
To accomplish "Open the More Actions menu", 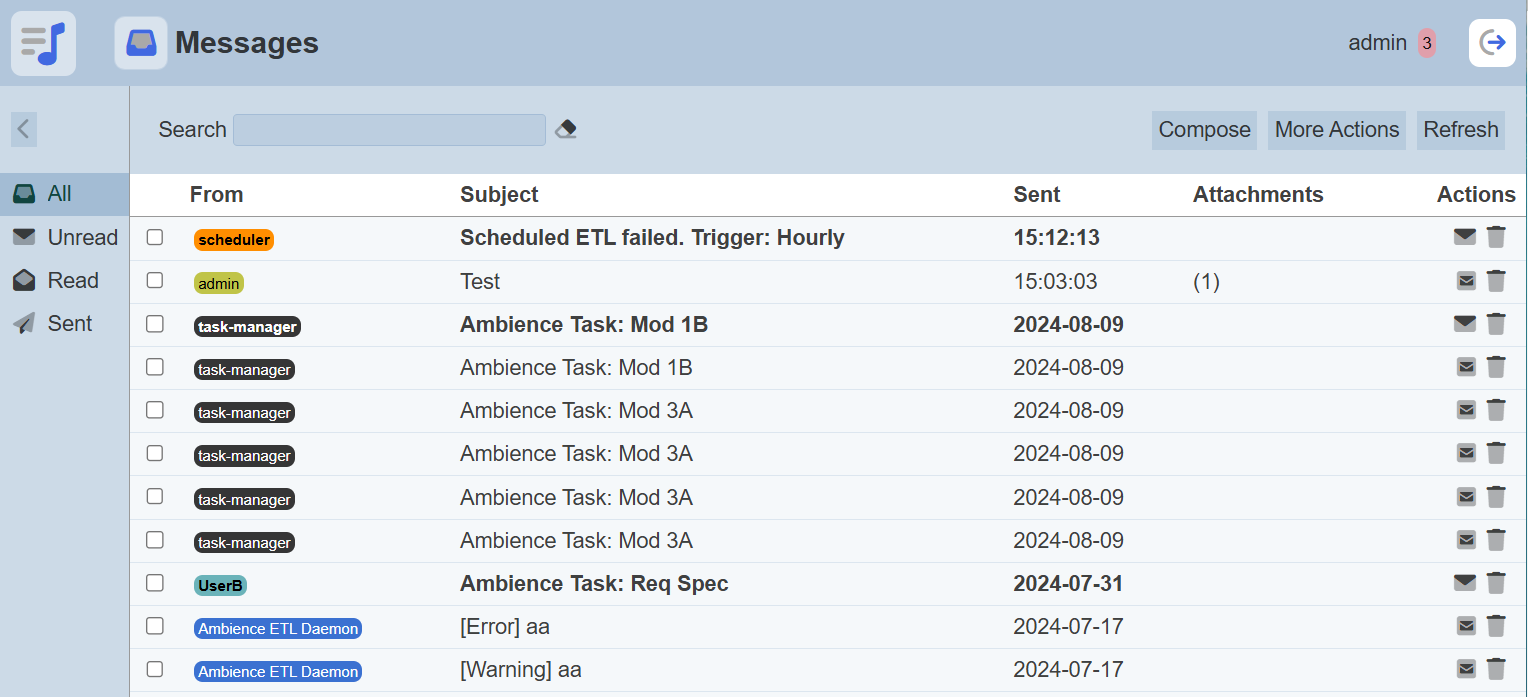I will 1337,130.
